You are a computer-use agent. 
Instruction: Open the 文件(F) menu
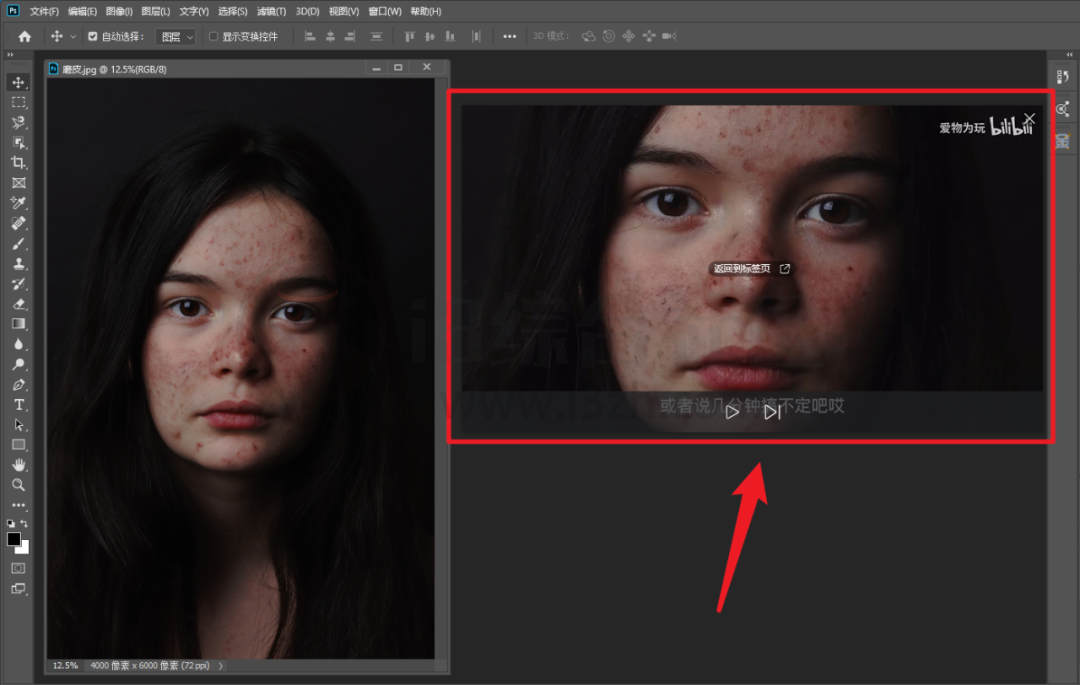45,12
